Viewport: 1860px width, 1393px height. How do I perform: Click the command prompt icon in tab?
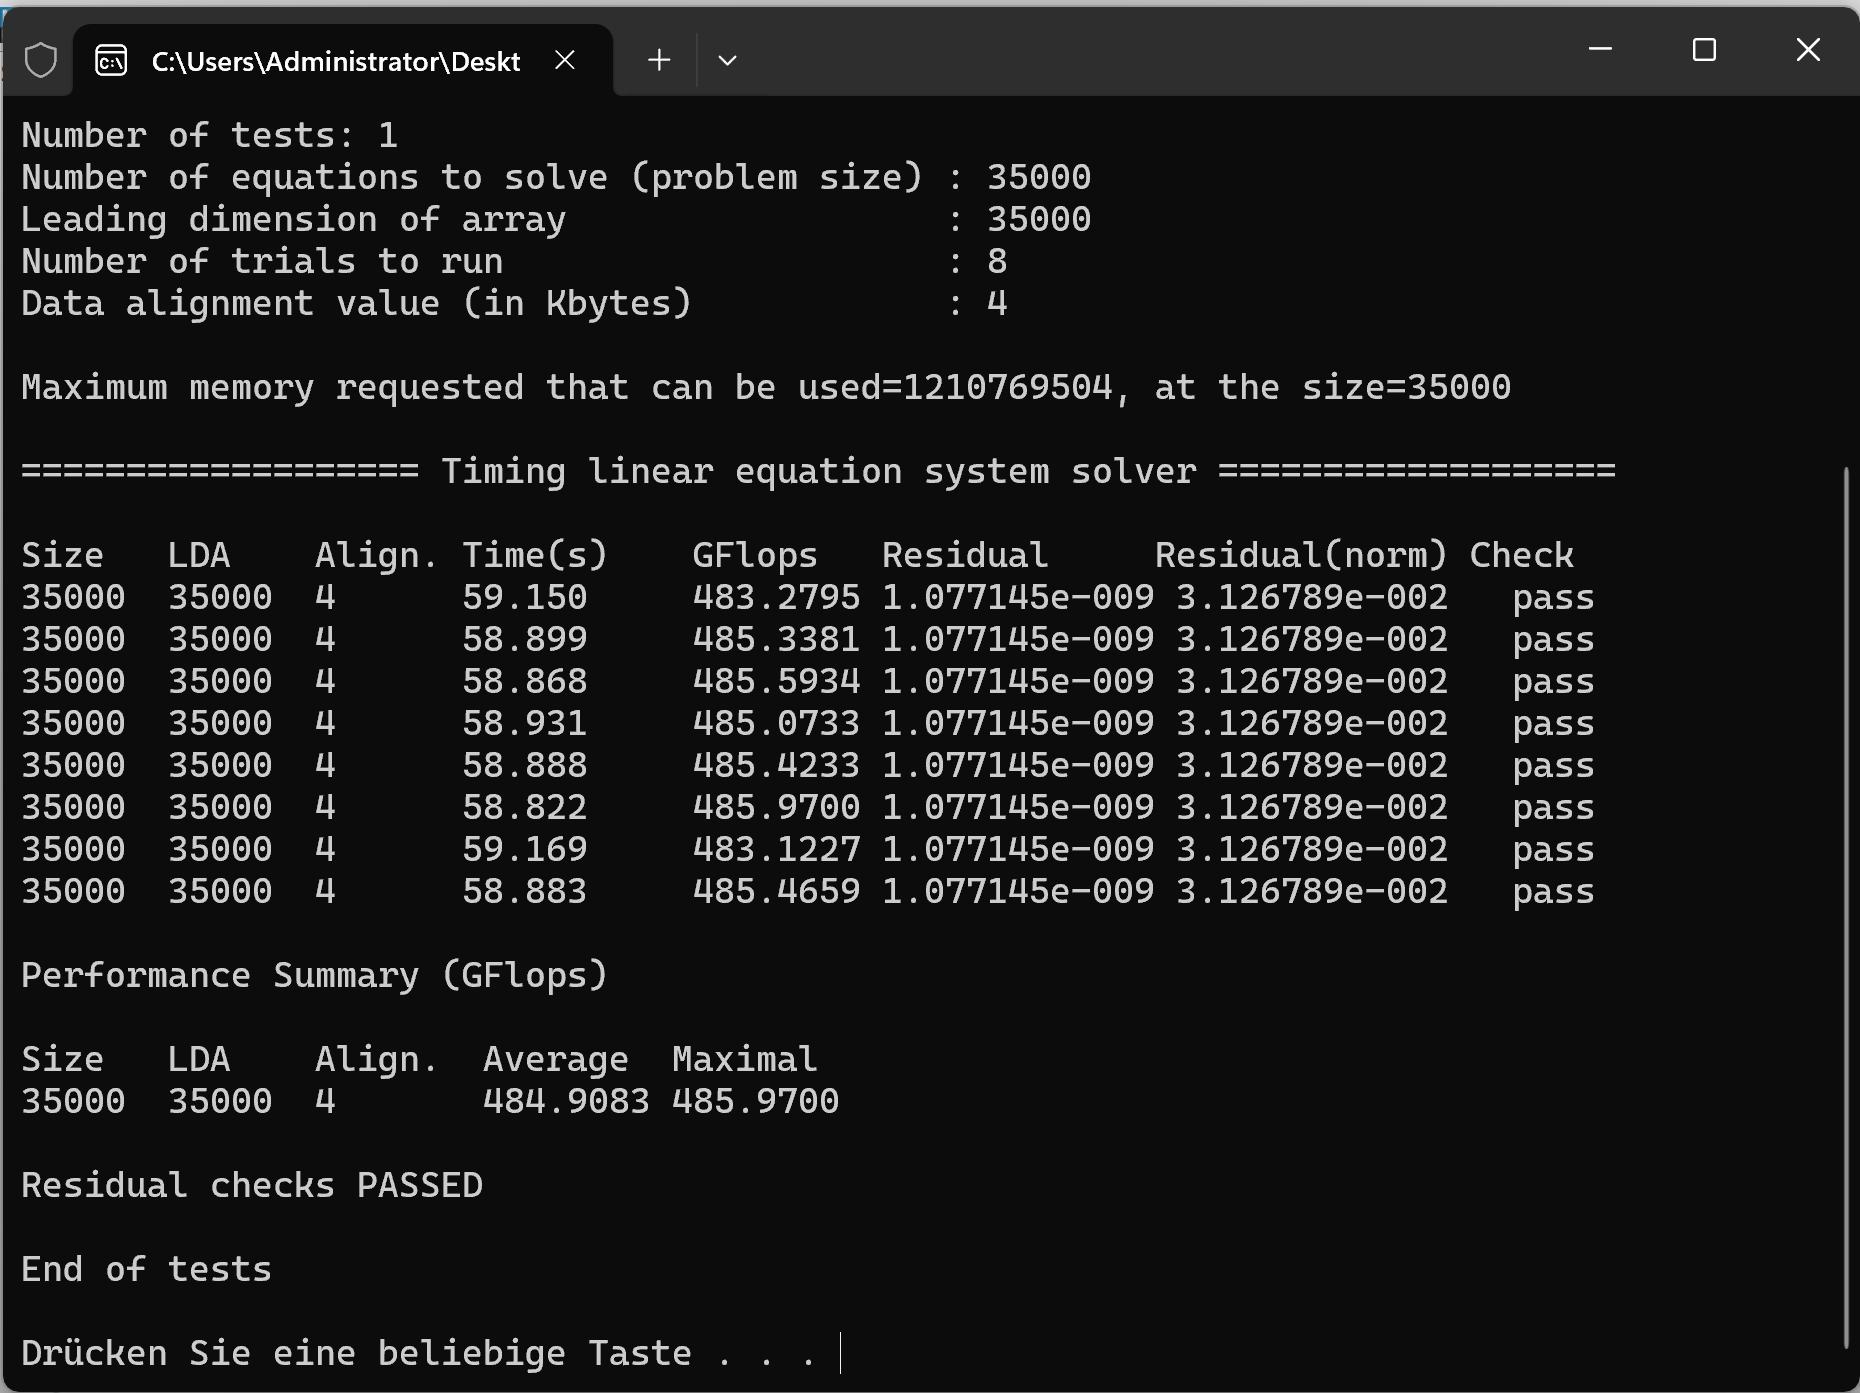pos(111,61)
